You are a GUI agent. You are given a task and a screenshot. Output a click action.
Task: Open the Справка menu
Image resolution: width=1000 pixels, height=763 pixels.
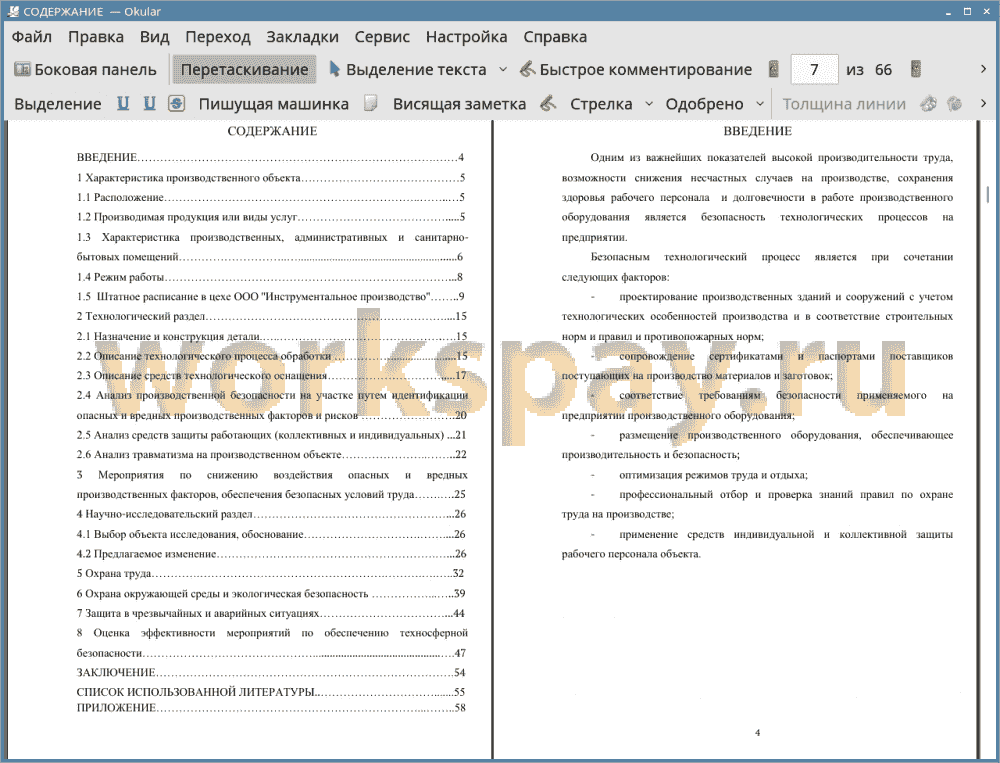555,37
